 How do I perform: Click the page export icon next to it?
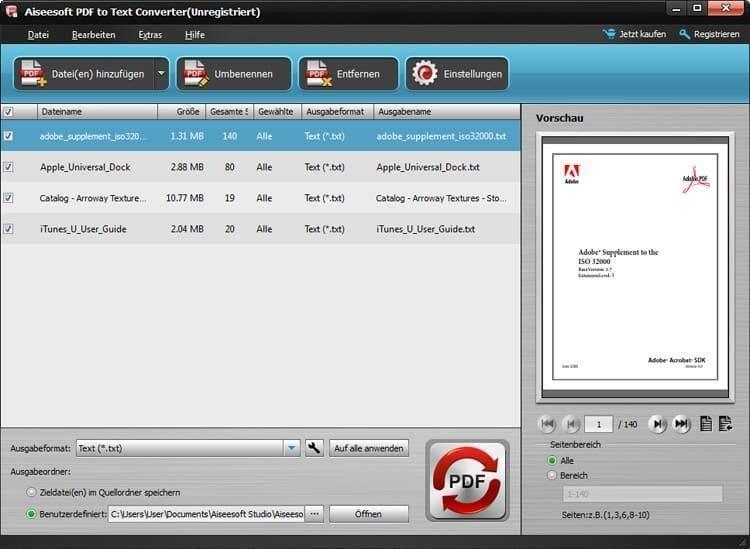click(x=725, y=424)
